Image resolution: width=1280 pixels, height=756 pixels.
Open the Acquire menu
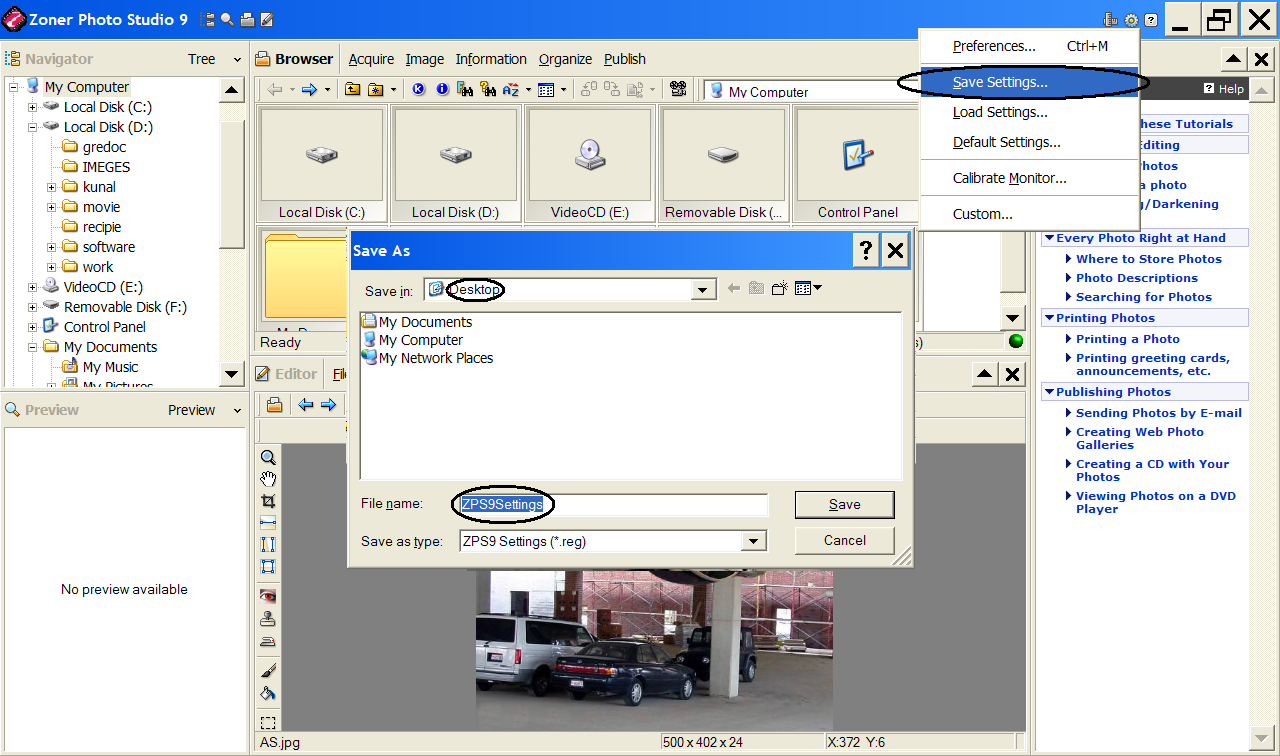[371, 59]
